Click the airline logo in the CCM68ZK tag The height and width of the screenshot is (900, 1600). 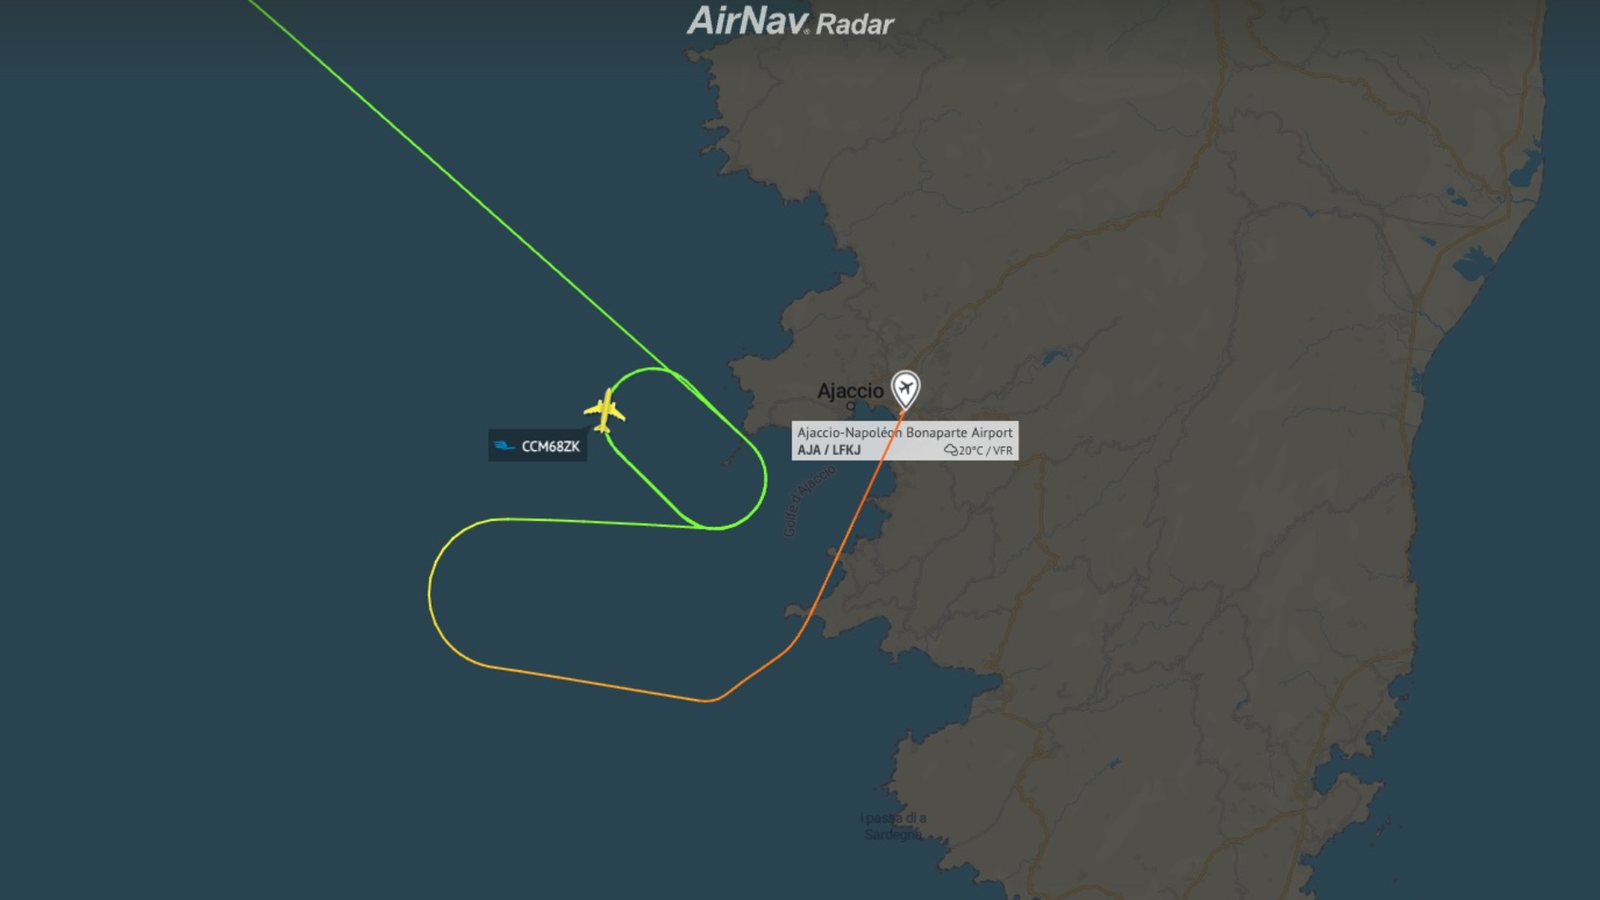[x=504, y=446]
